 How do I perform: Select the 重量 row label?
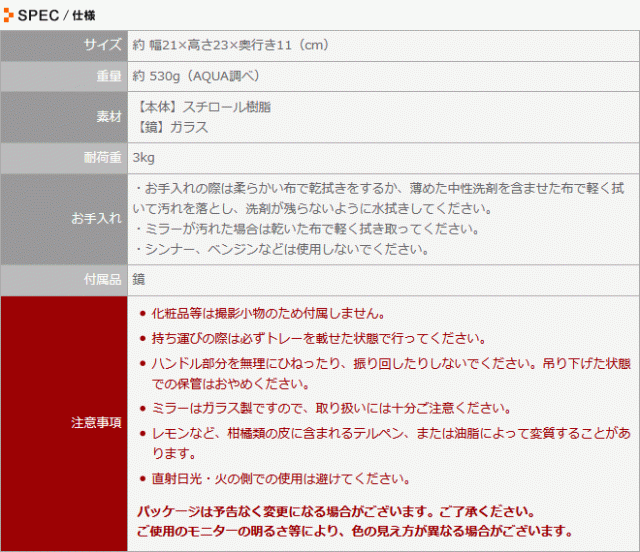coord(108,76)
